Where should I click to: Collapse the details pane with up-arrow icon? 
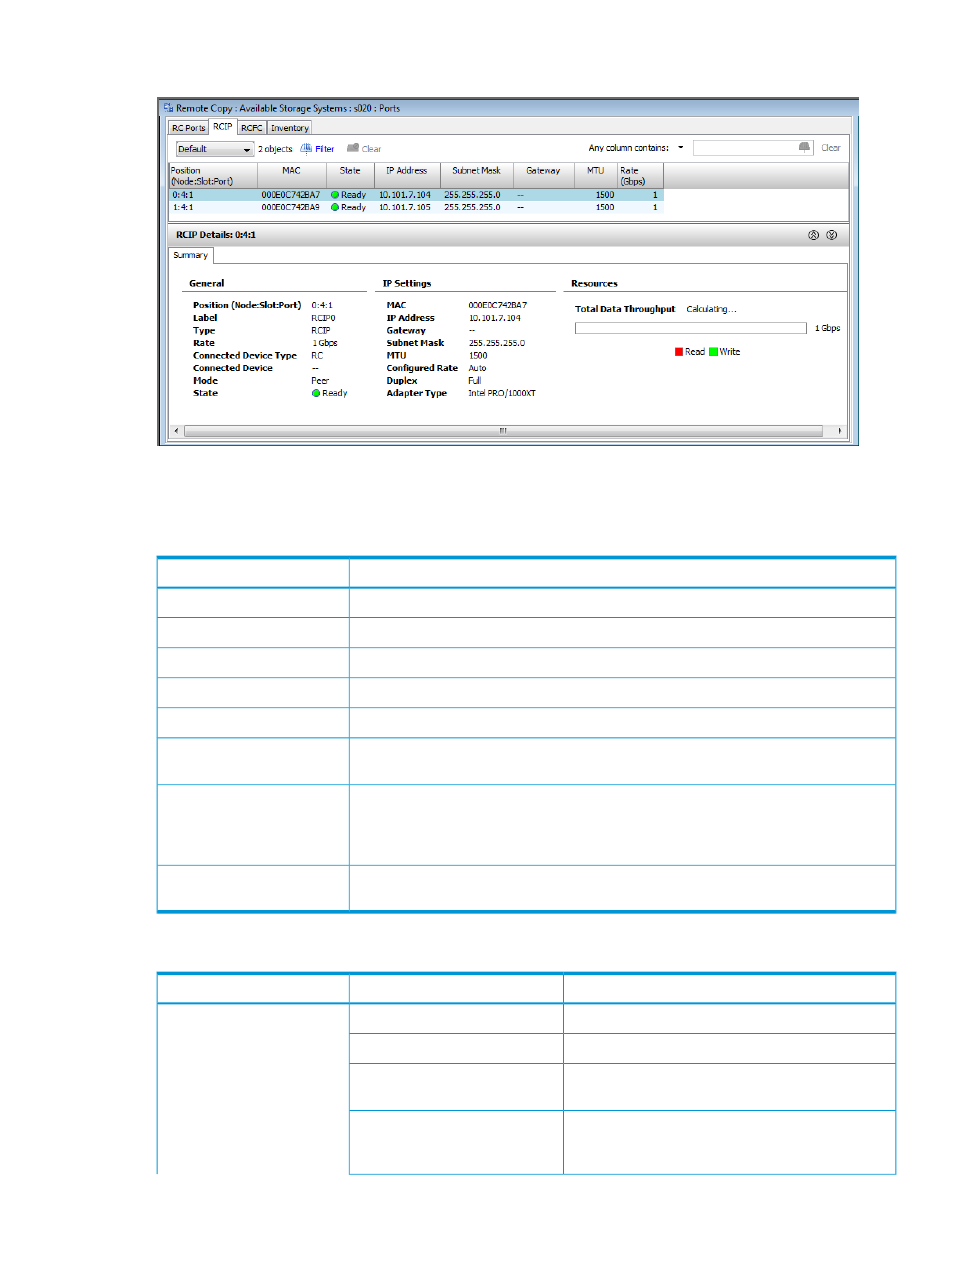coord(814,235)
